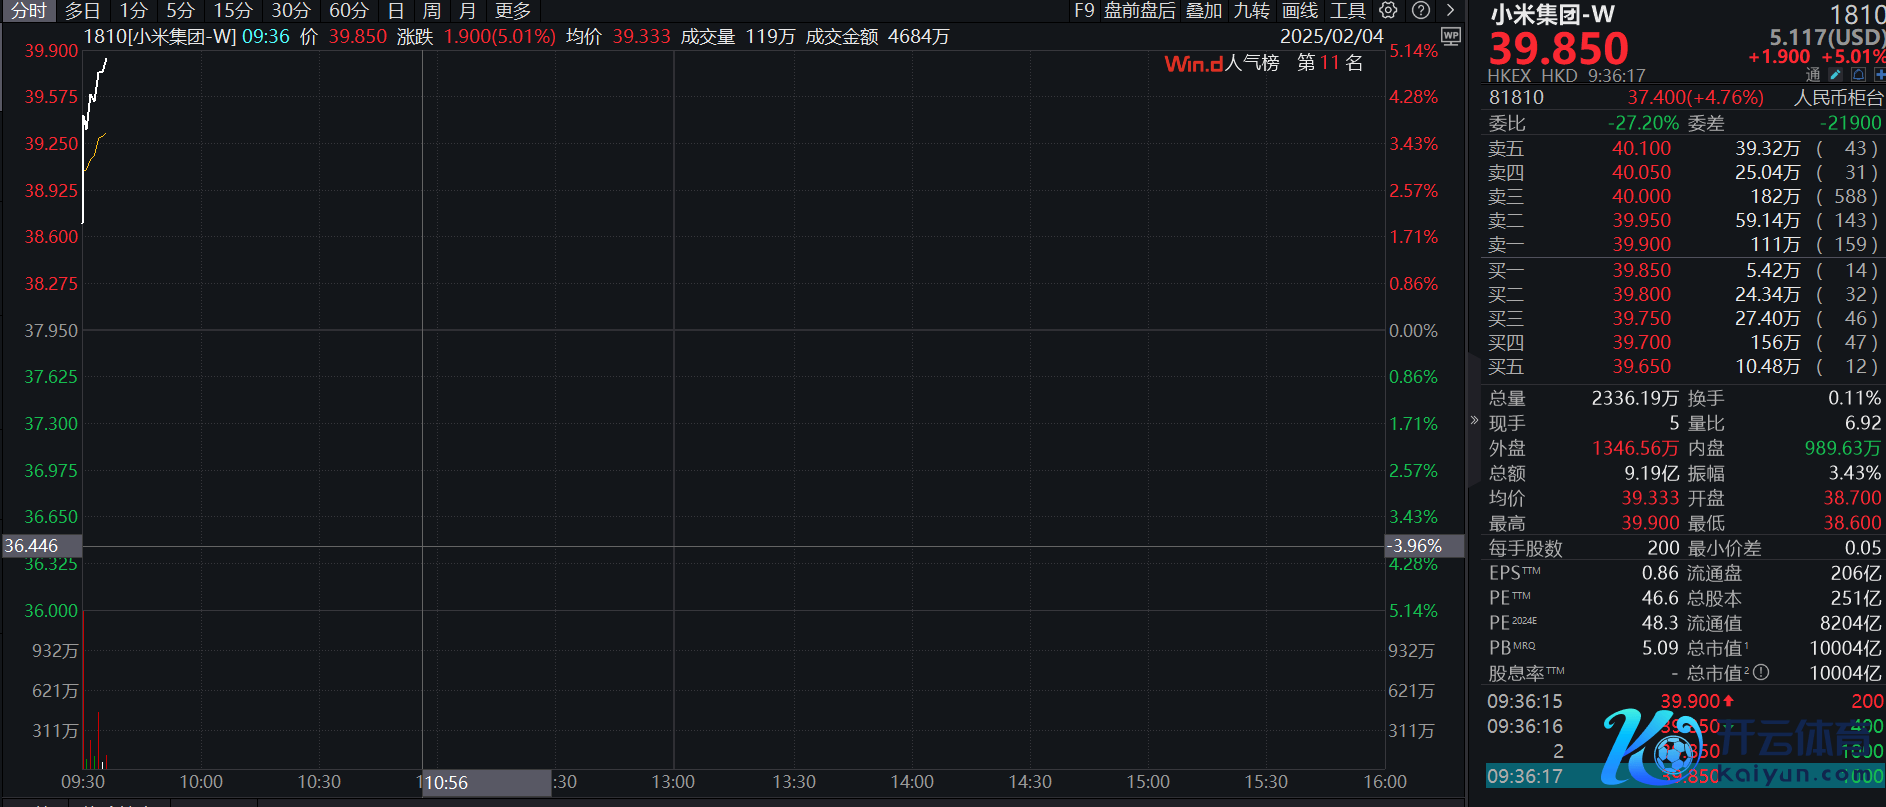Switch to the 日 daily chart tab
Screen dimensions: 1886x807
[x=396, y=11]
